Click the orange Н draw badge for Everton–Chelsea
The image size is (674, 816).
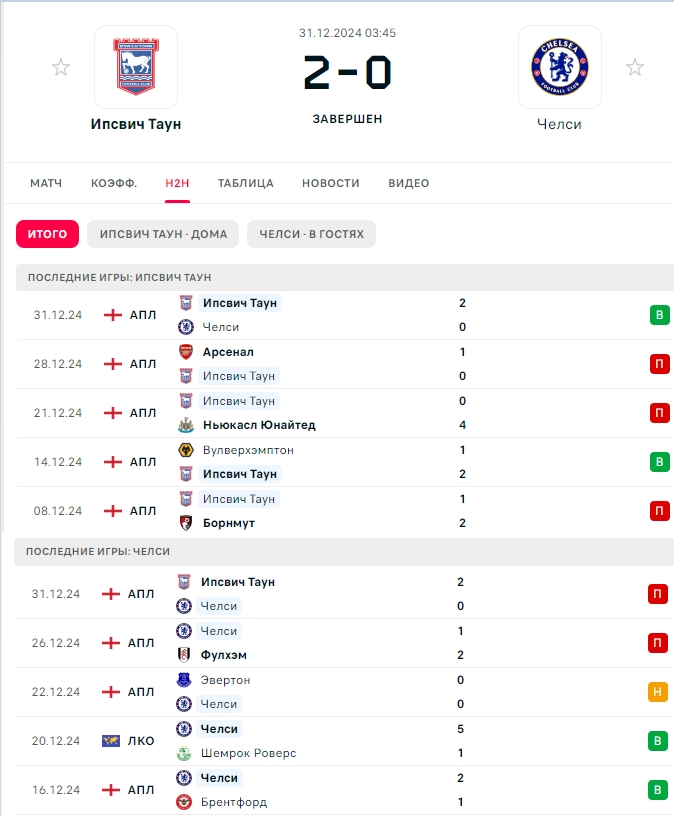pyautogui.click(x=657, y=692)
